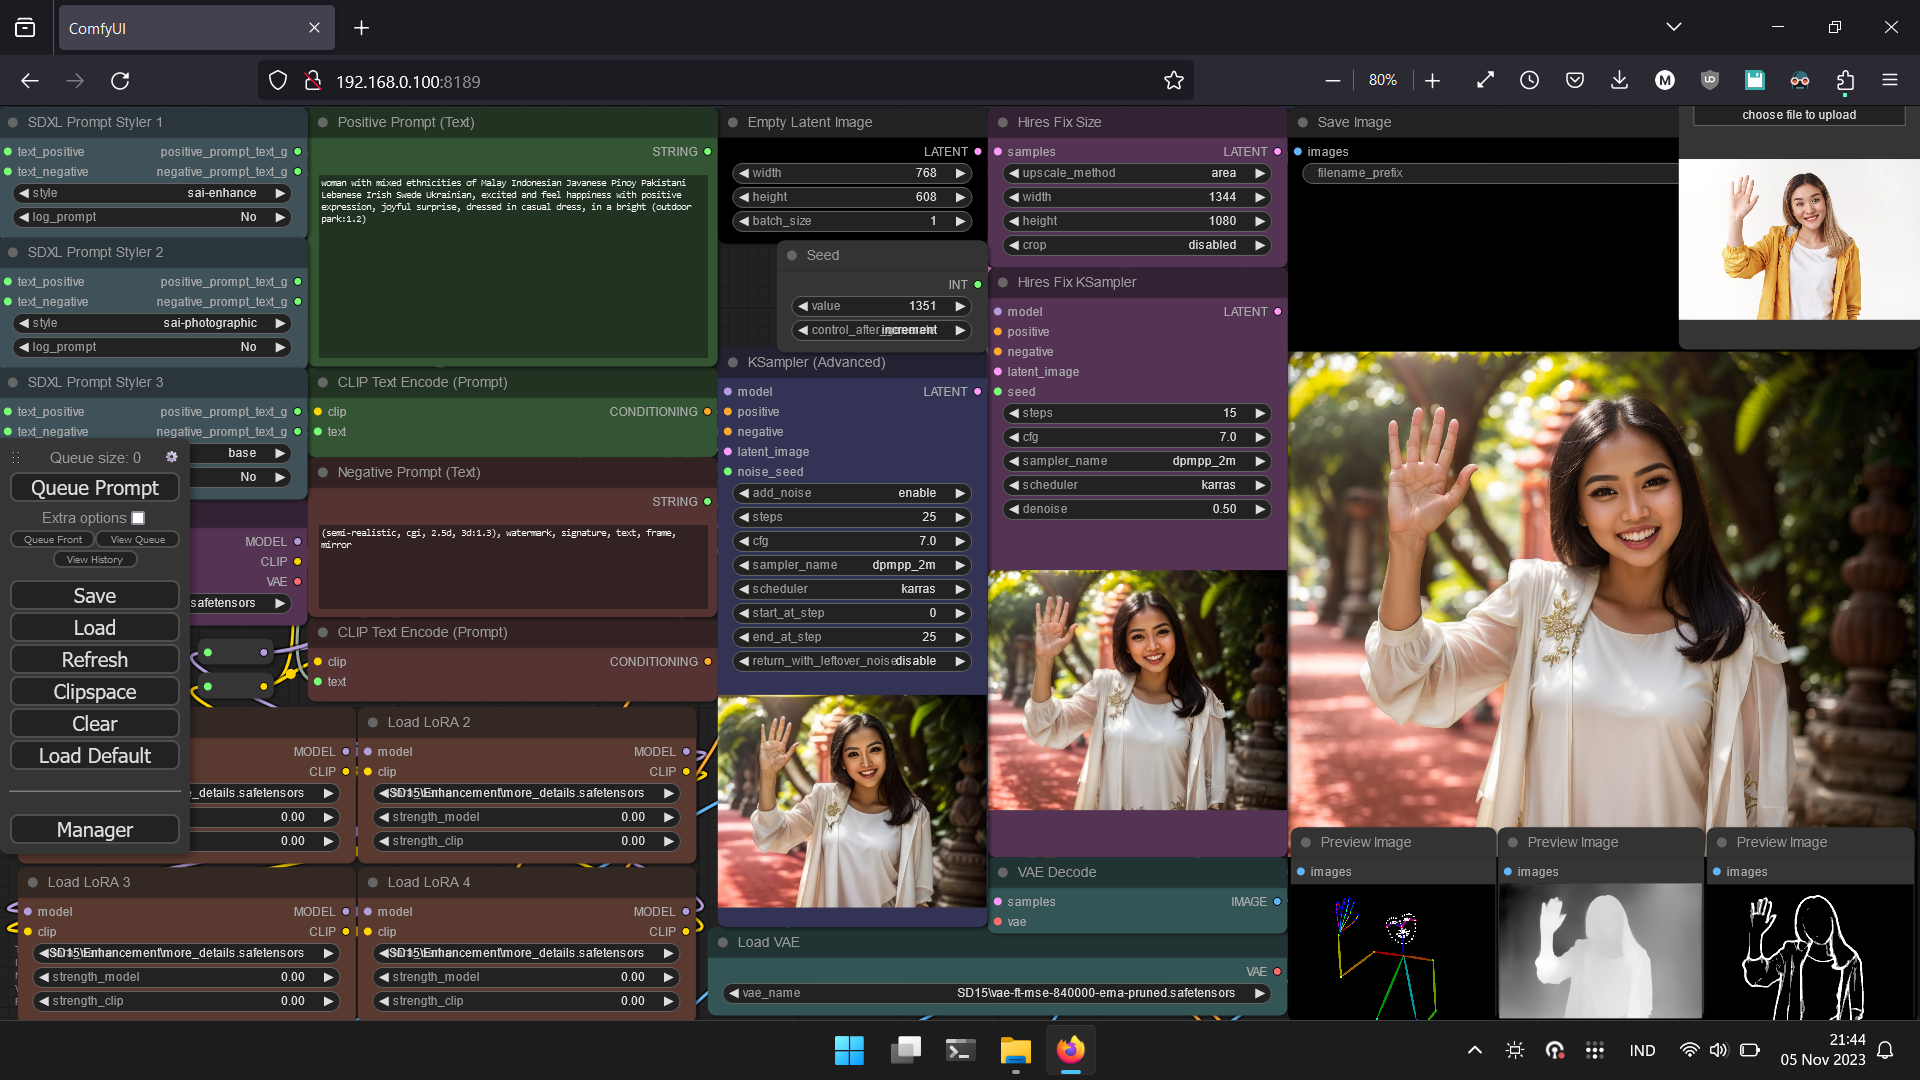Image resolution: width=1920 pixels, height=1080 pixels.
Task: Adjust the cfg 7.0 value in KSampler (Advanced)
Action: tap(852, 541)
